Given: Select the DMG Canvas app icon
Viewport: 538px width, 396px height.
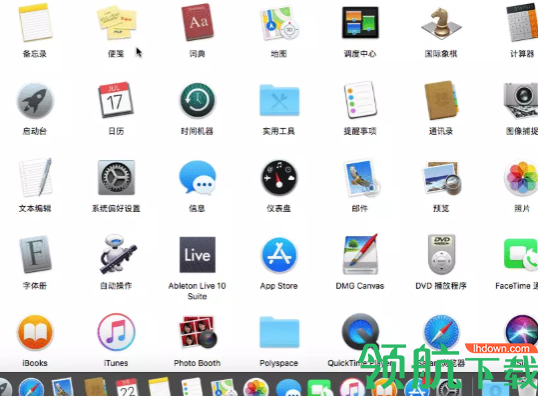Looking at the screenshot, I should pyautogui.click(x=361, y=254).
